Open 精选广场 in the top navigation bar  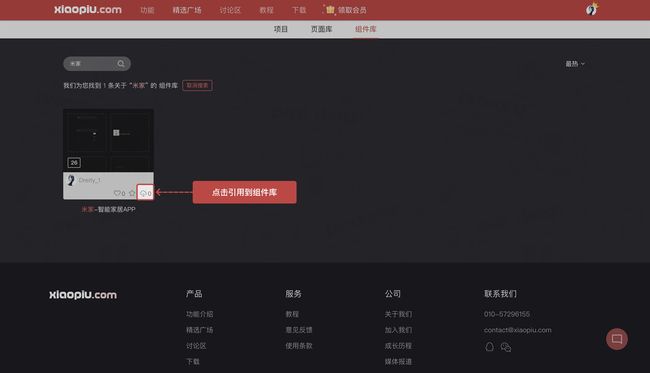187,10
